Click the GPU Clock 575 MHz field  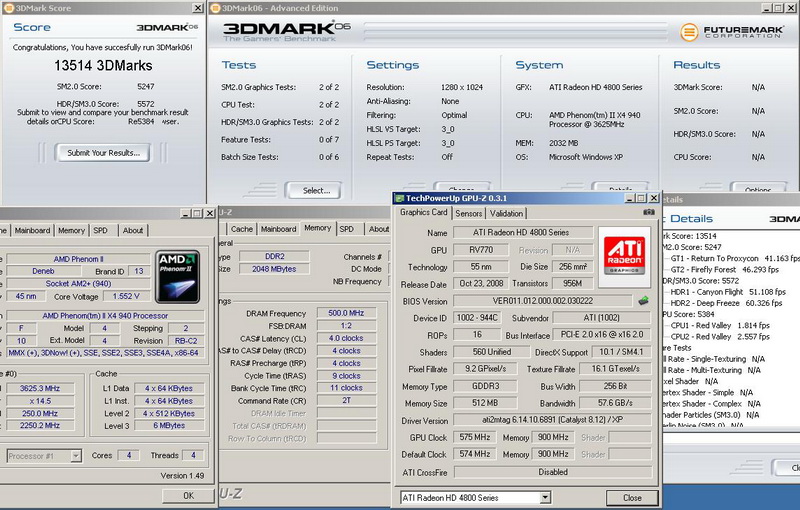tap(474, 437)
